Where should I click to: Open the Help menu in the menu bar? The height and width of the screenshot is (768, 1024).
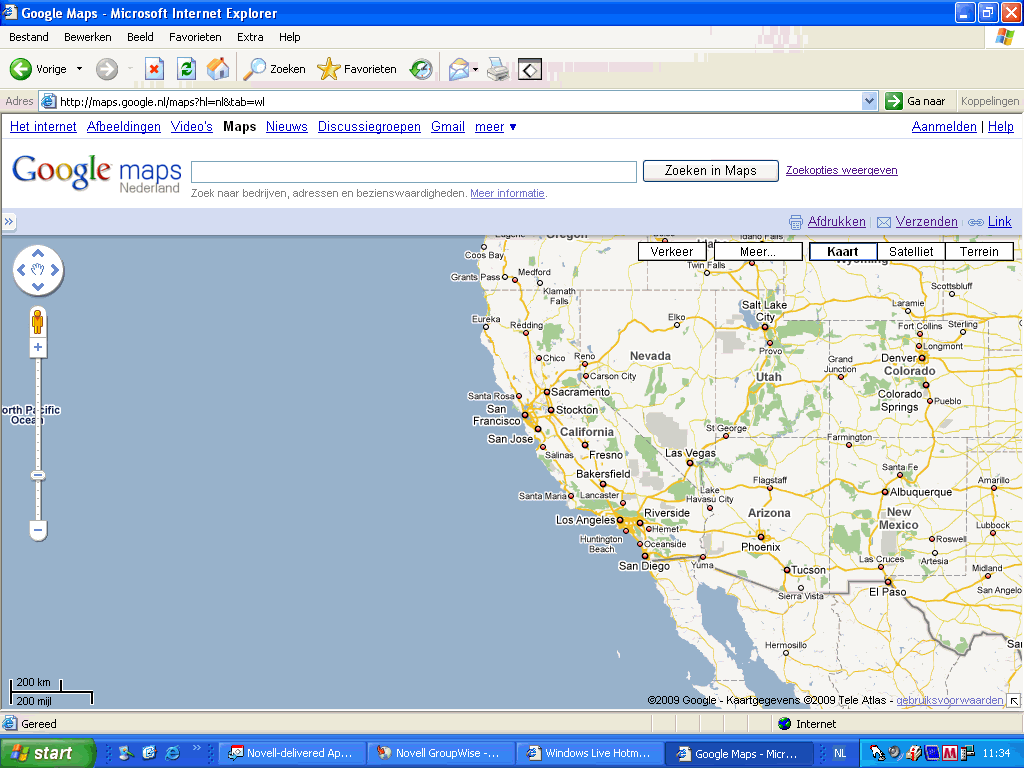coord(289,37)
